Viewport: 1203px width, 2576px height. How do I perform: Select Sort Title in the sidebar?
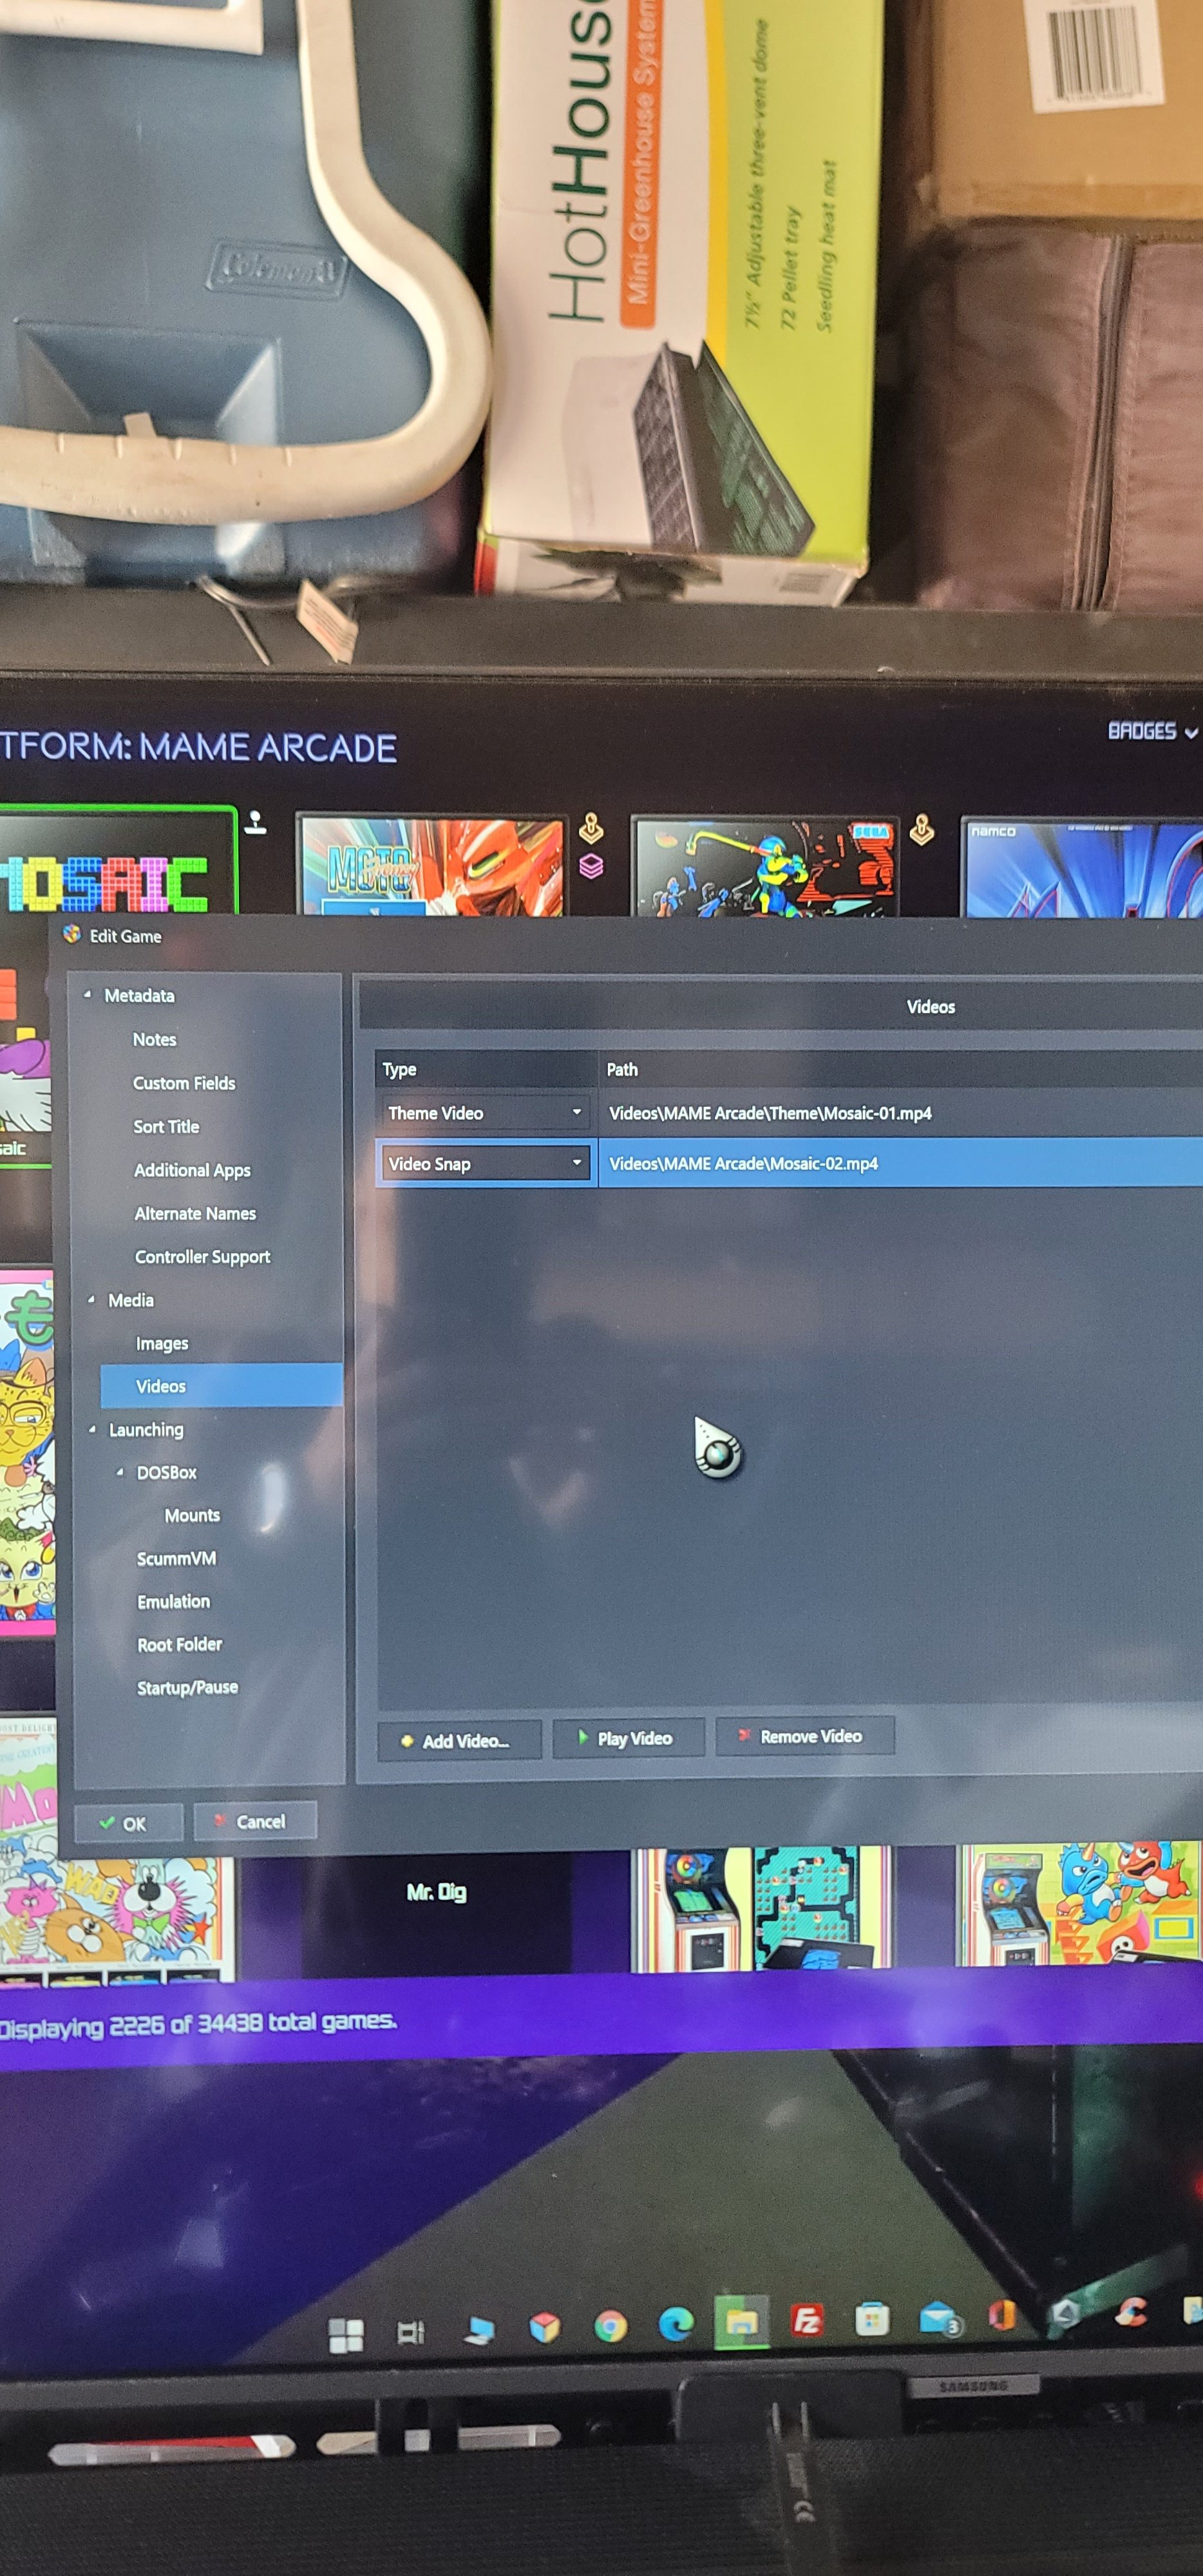[166, 1126]
